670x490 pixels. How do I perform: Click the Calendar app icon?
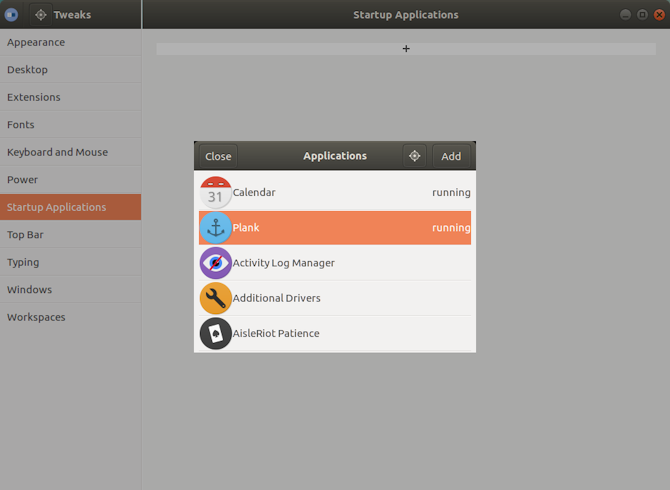click(215, 192)
